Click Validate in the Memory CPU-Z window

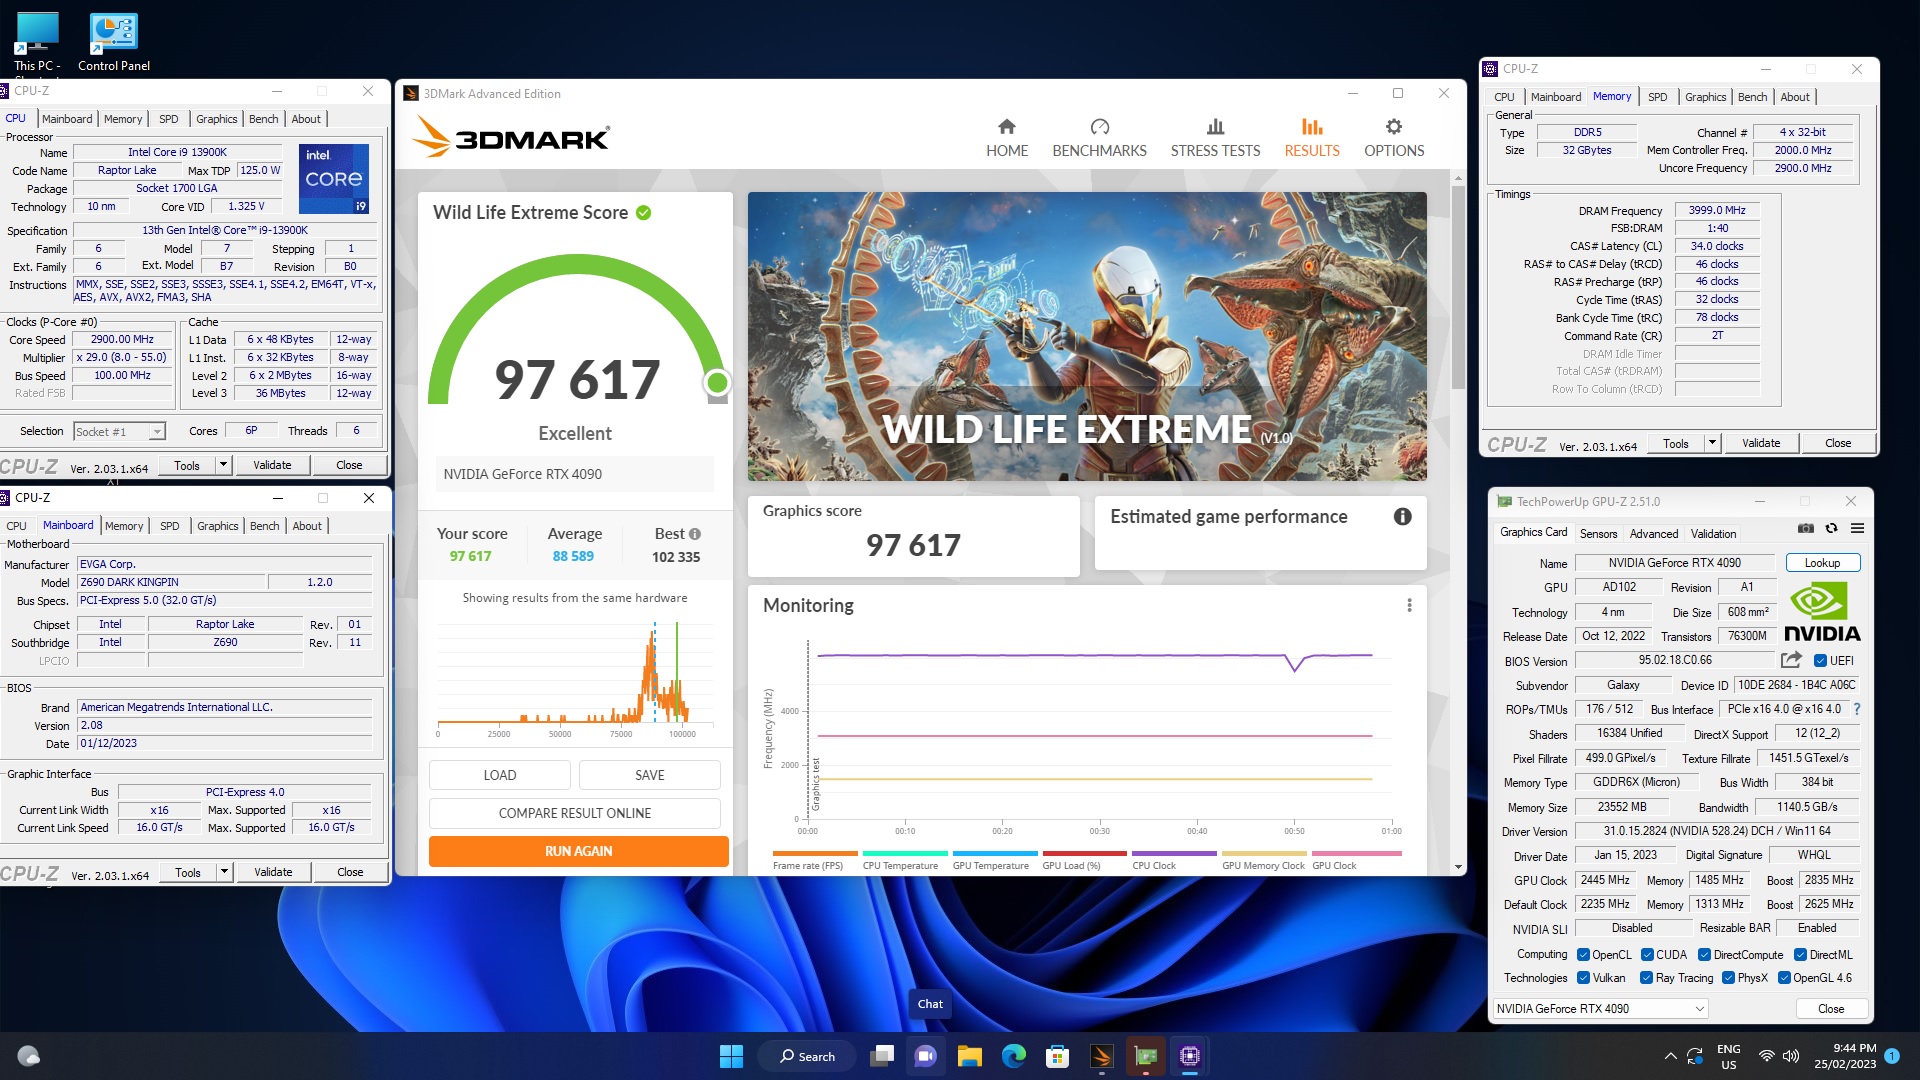pos(1760,443)
